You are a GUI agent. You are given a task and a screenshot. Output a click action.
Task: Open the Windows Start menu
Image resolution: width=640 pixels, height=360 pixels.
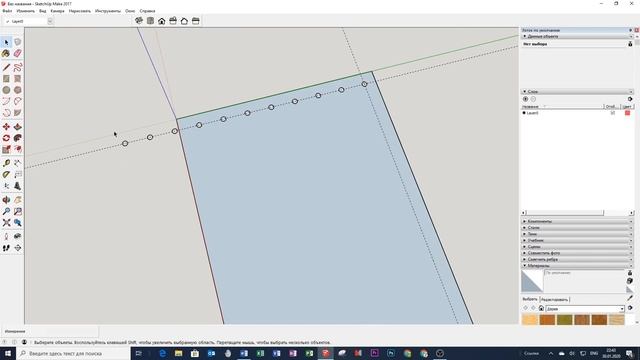point(8,353)
